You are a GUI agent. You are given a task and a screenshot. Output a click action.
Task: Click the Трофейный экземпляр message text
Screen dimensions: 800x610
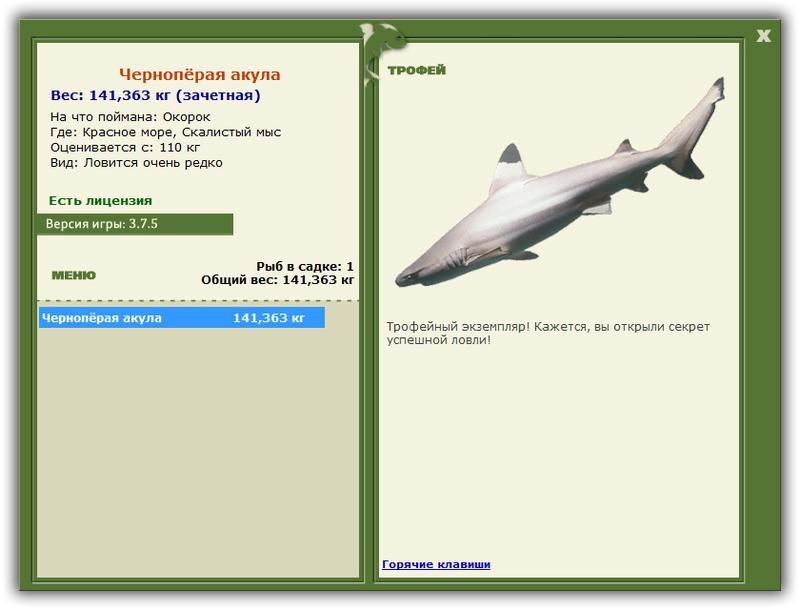pos(548,333)
